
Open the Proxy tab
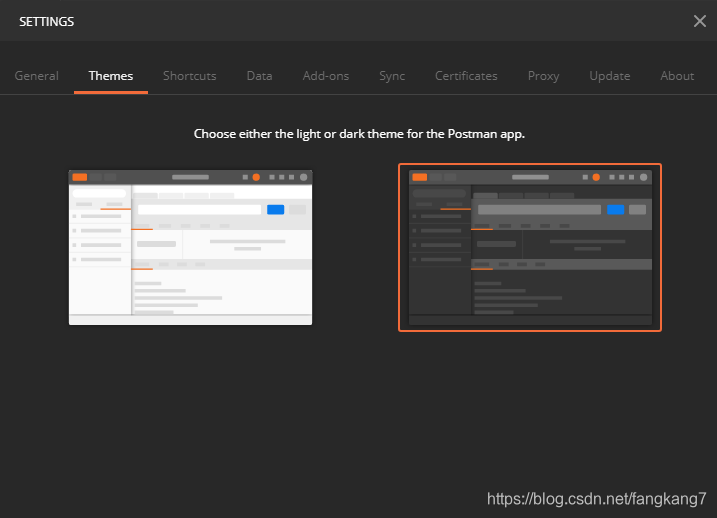(x=543, y=76)
